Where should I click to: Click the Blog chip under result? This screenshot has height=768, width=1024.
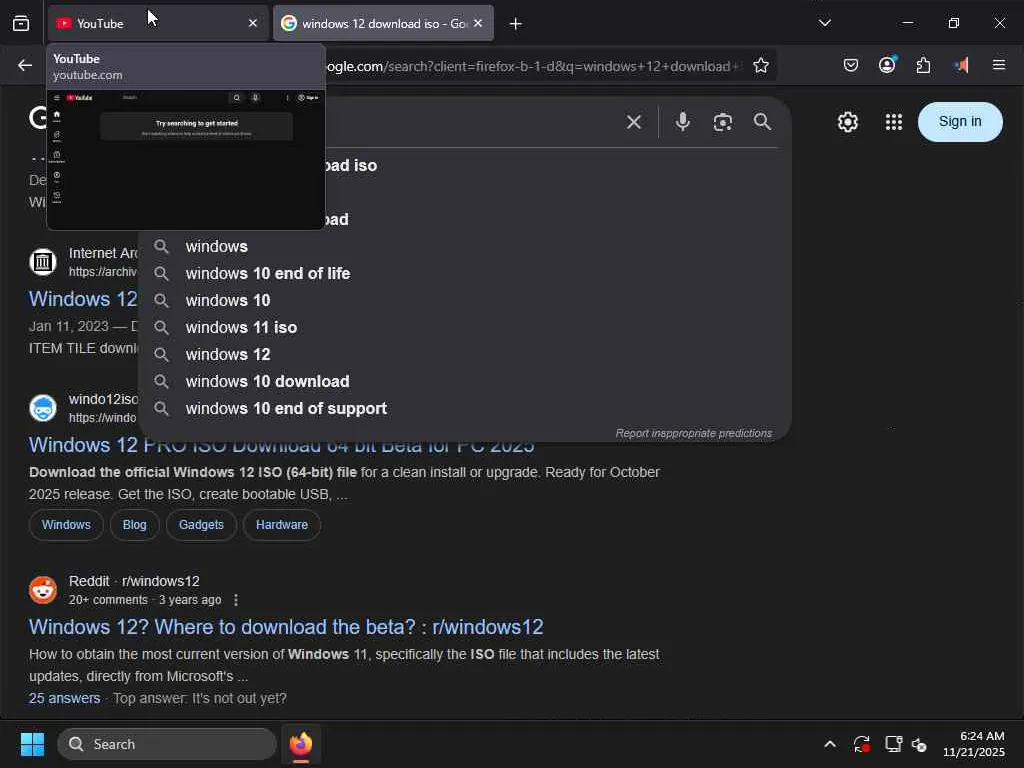[x=135, y=524]
